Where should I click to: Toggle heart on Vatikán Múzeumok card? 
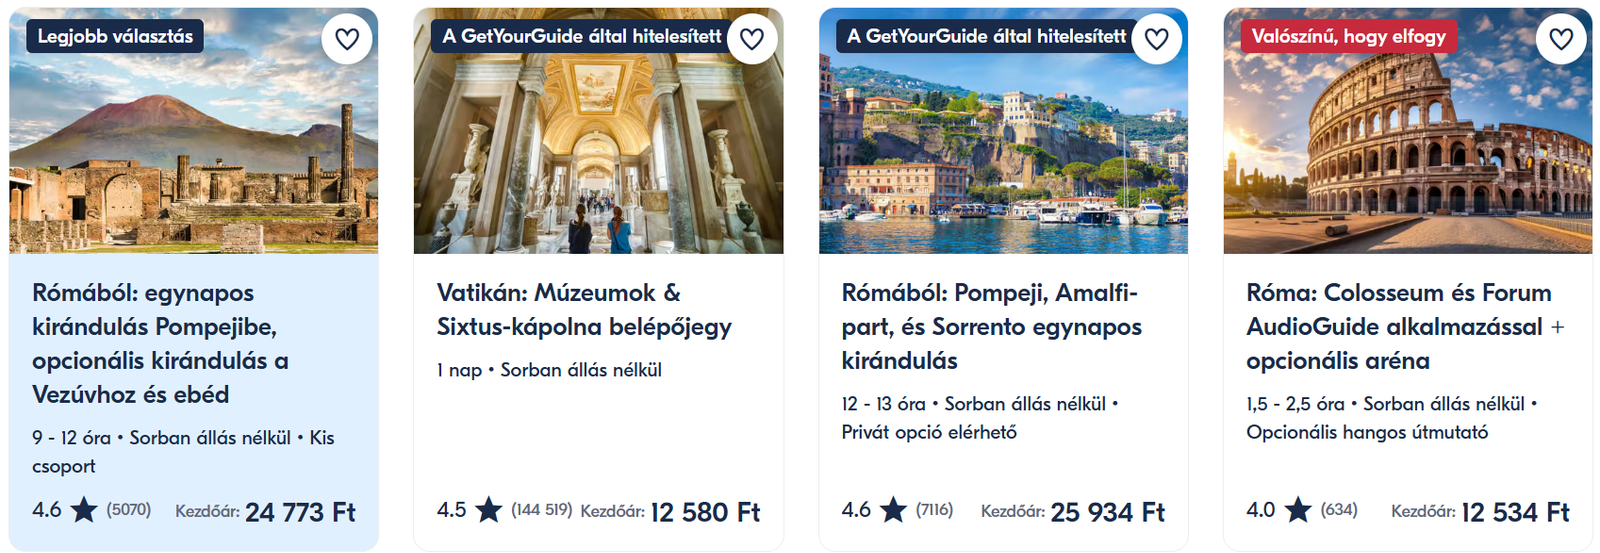(752, 39)
